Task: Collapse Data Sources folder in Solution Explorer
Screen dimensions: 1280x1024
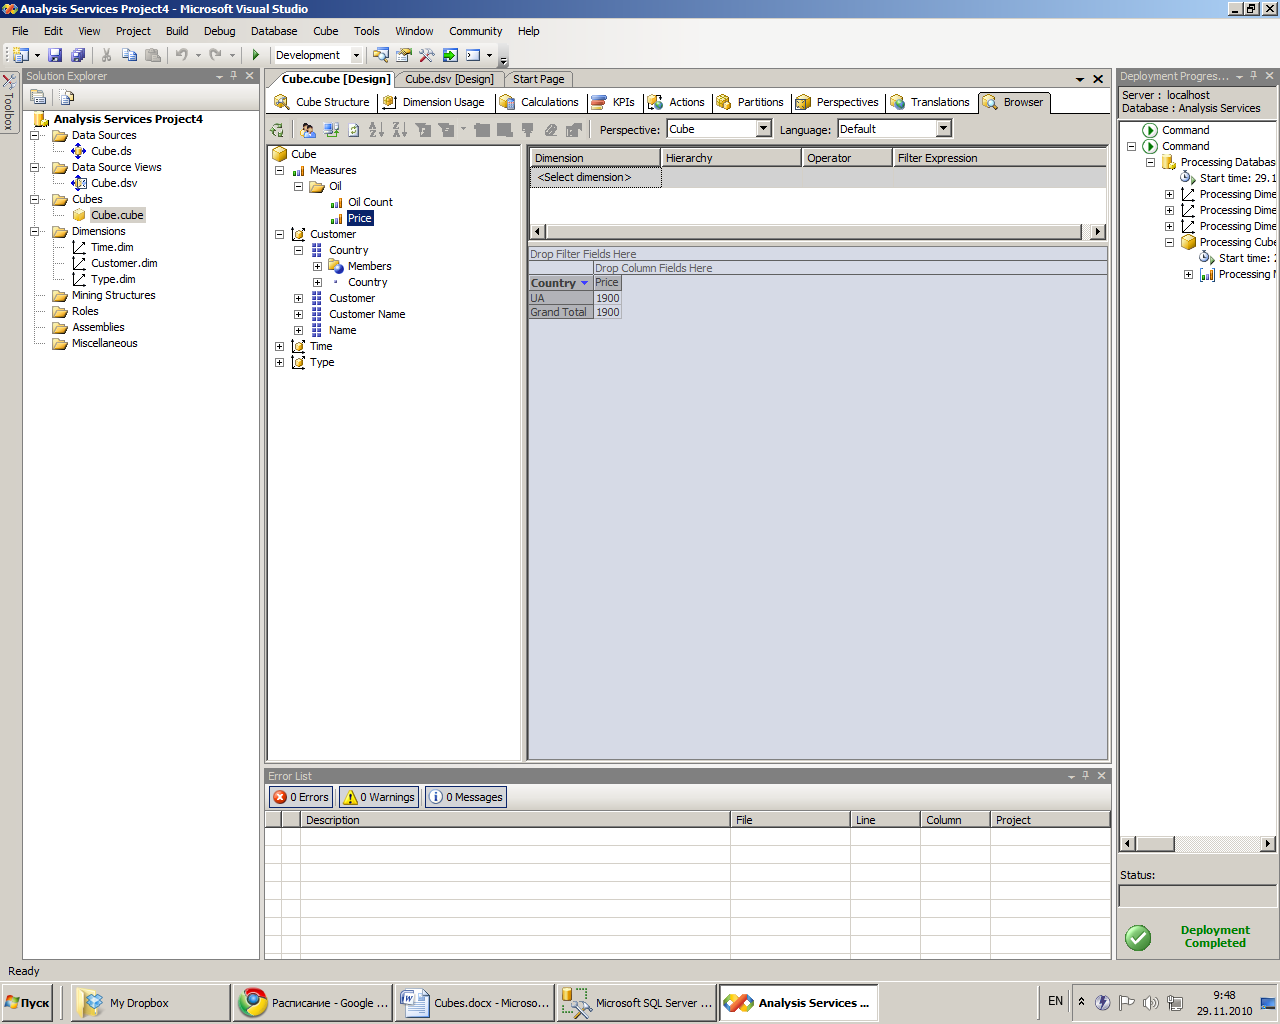Action: point(34,135)
